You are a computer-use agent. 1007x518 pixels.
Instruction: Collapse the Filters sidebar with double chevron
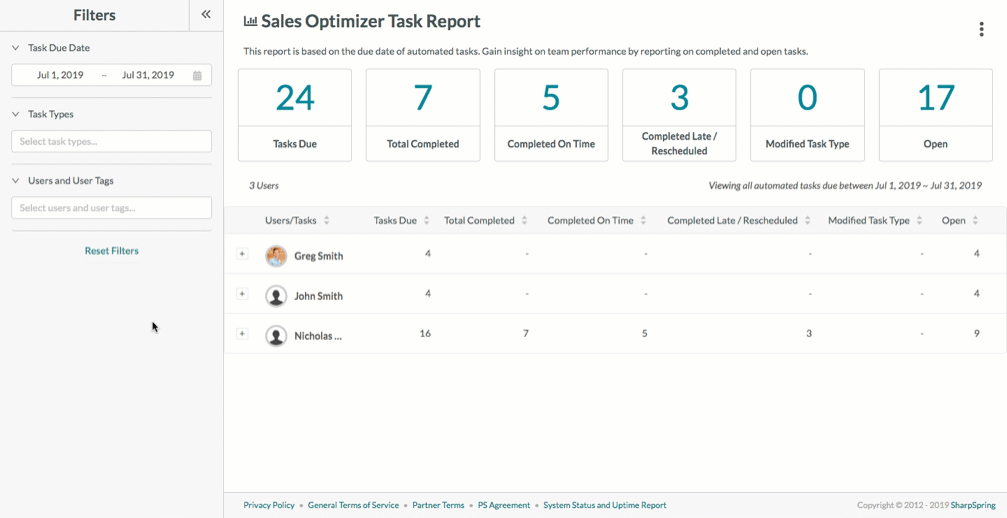206,15
